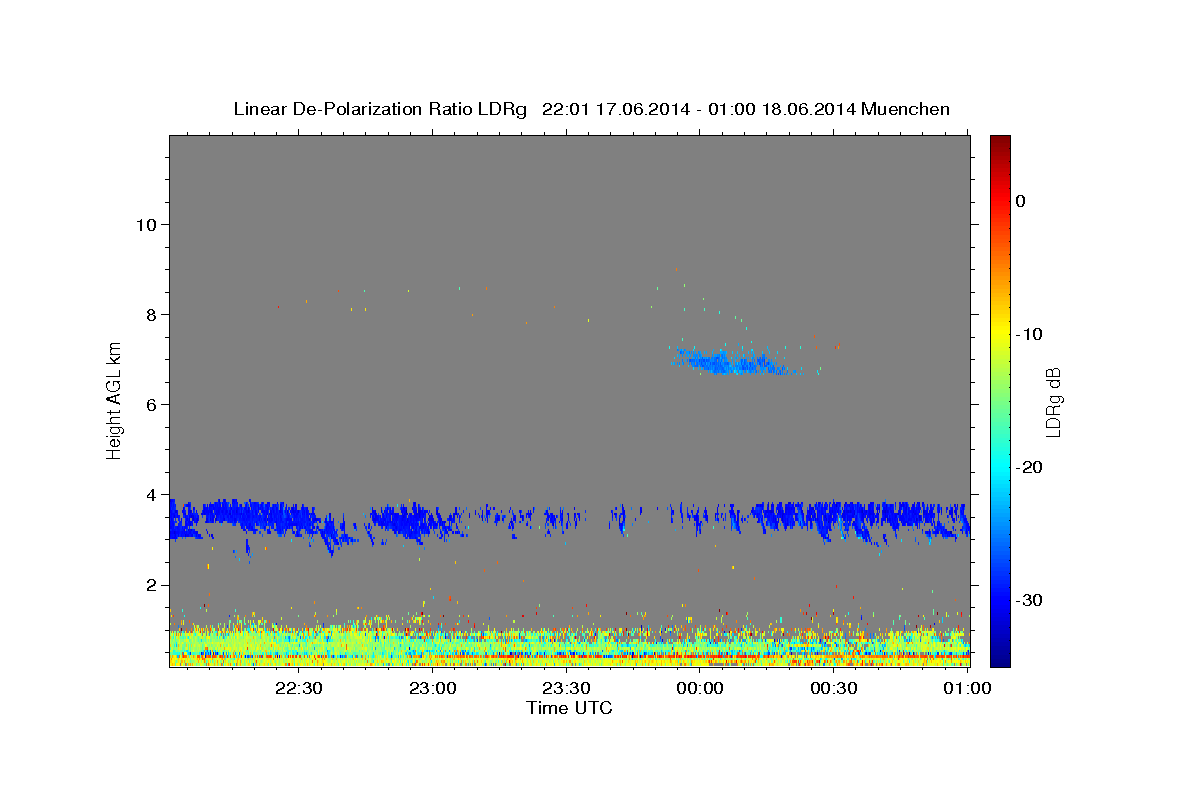This screenshot has width=1200, height=800.
Task: Click the height tick label 6
Action: 150,405
